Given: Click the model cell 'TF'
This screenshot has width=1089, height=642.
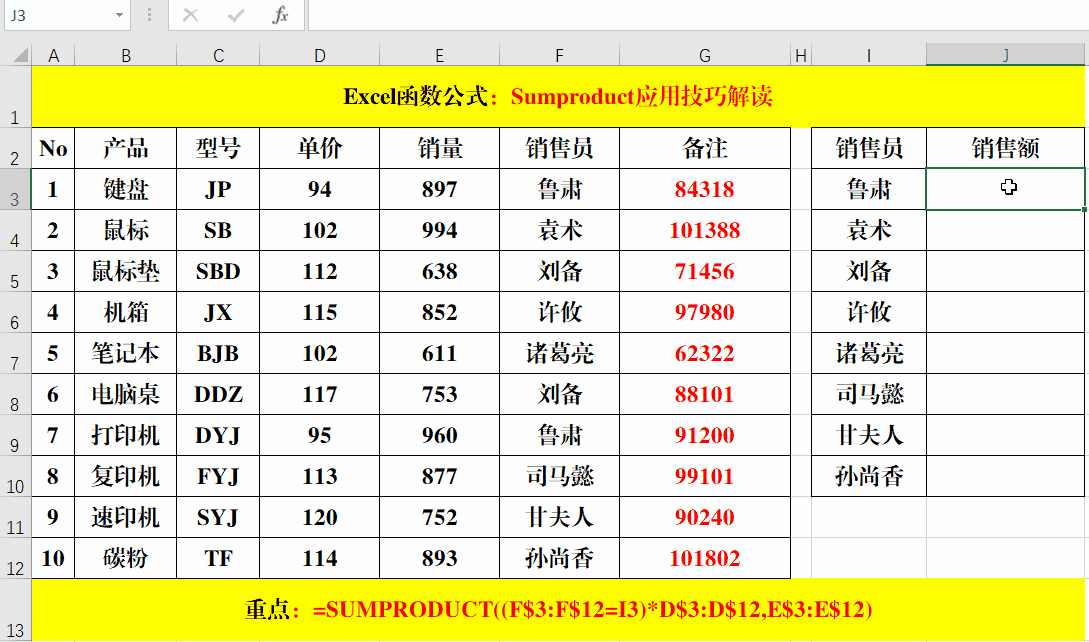Looking at the screenshot, I should coord(218,558).
